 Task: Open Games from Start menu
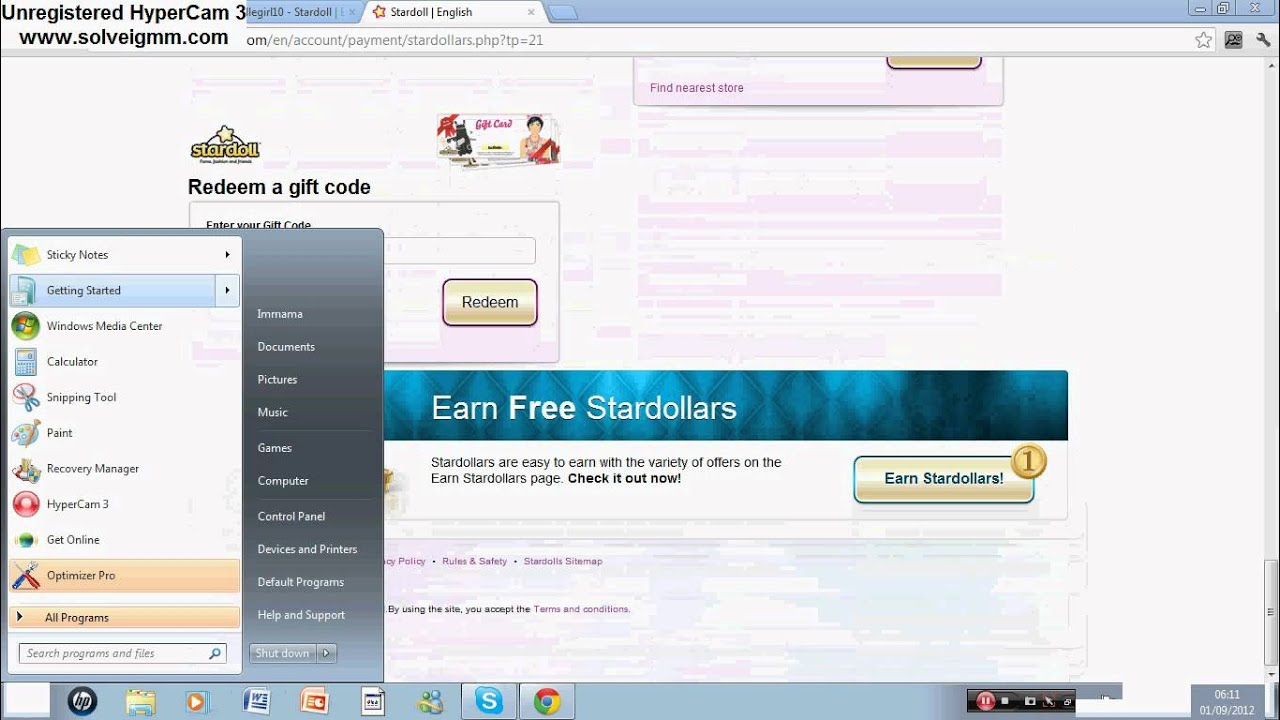click(x=274, y=448)
